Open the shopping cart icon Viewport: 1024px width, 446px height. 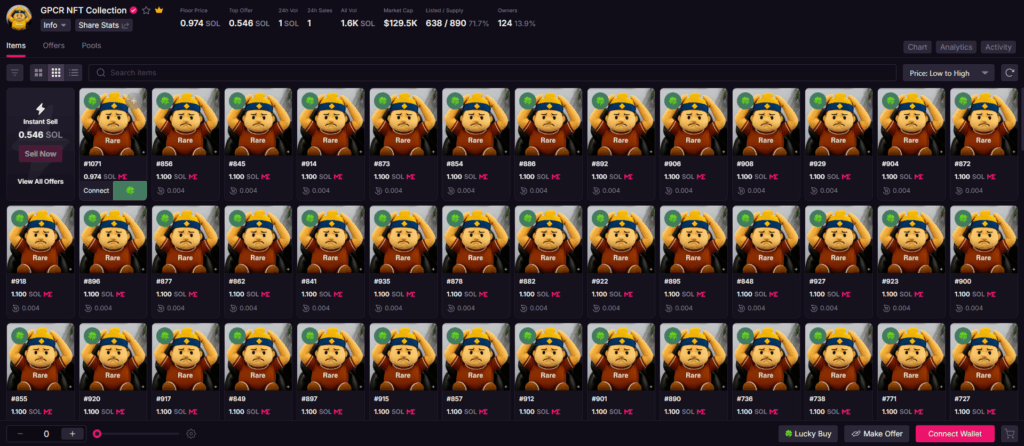[1009, 433]
